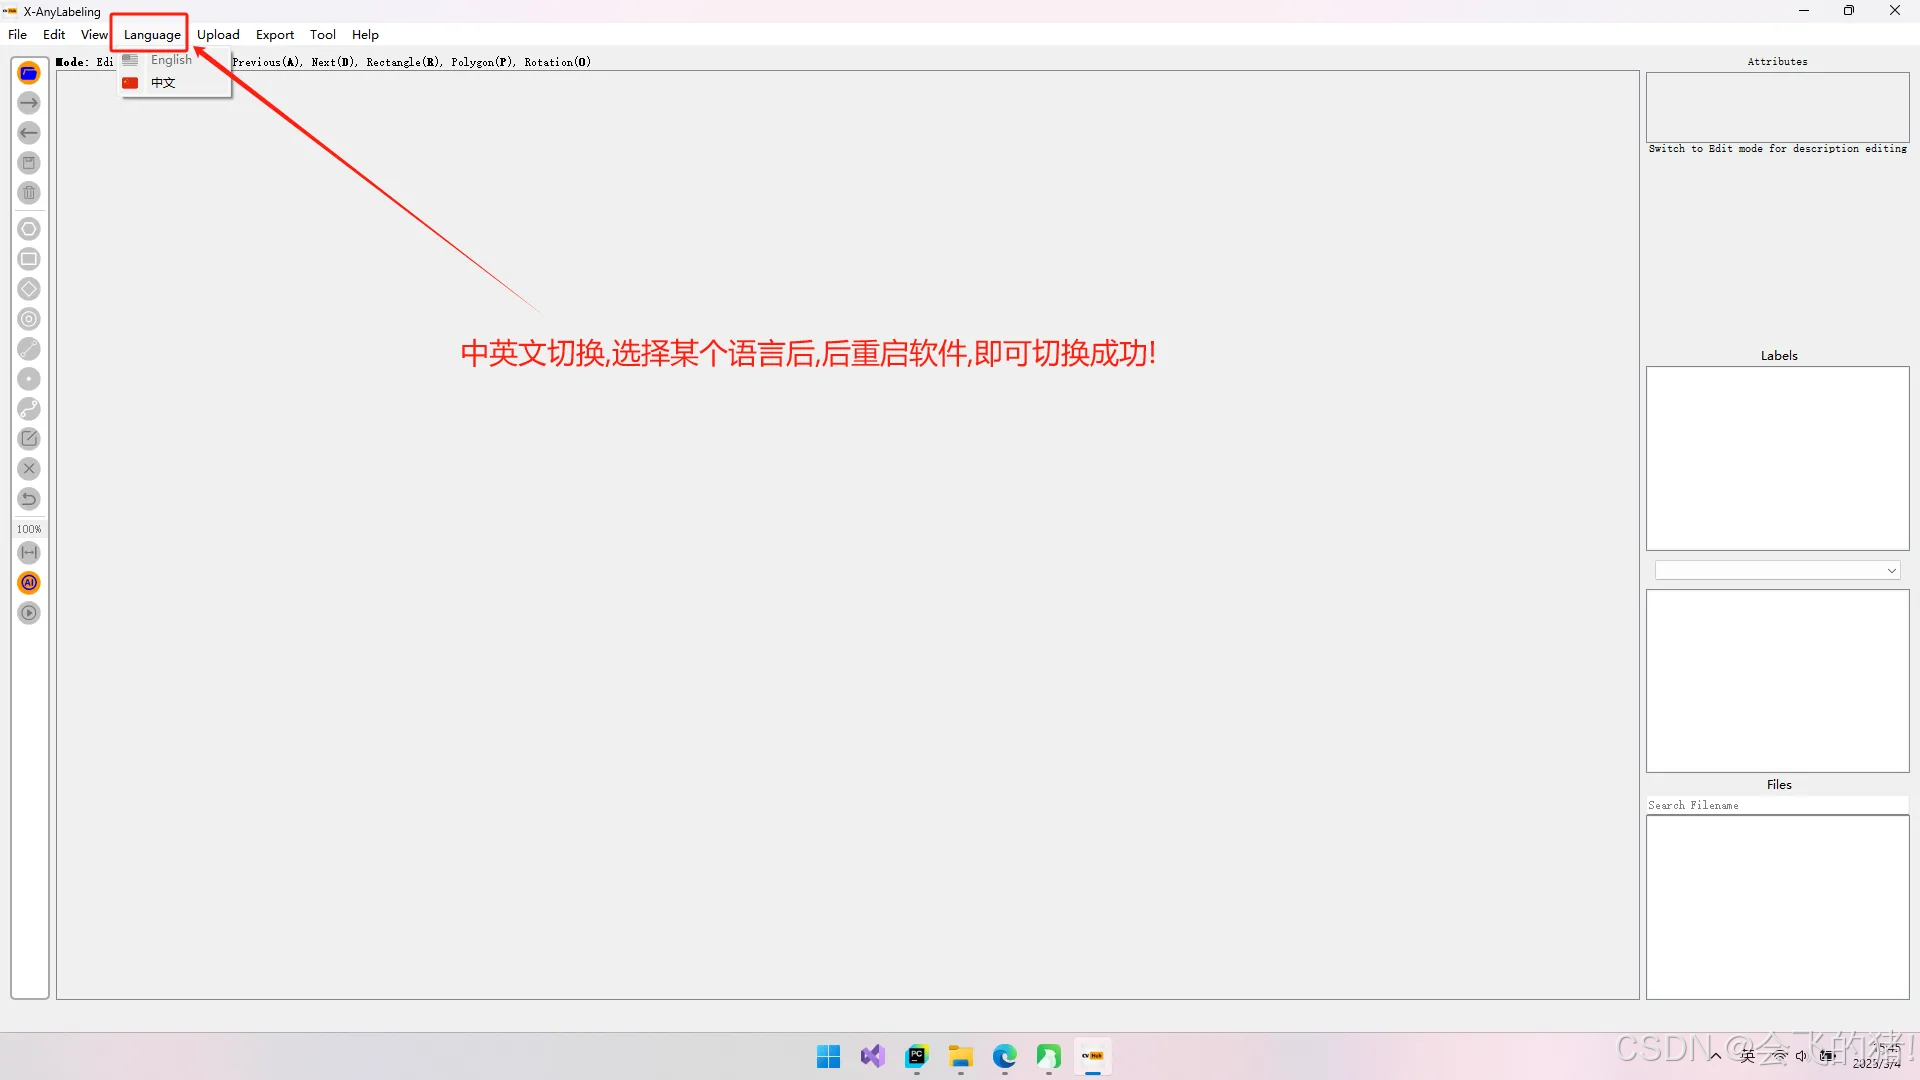Open PyCharm from the taskbar

pos(916,1056)
